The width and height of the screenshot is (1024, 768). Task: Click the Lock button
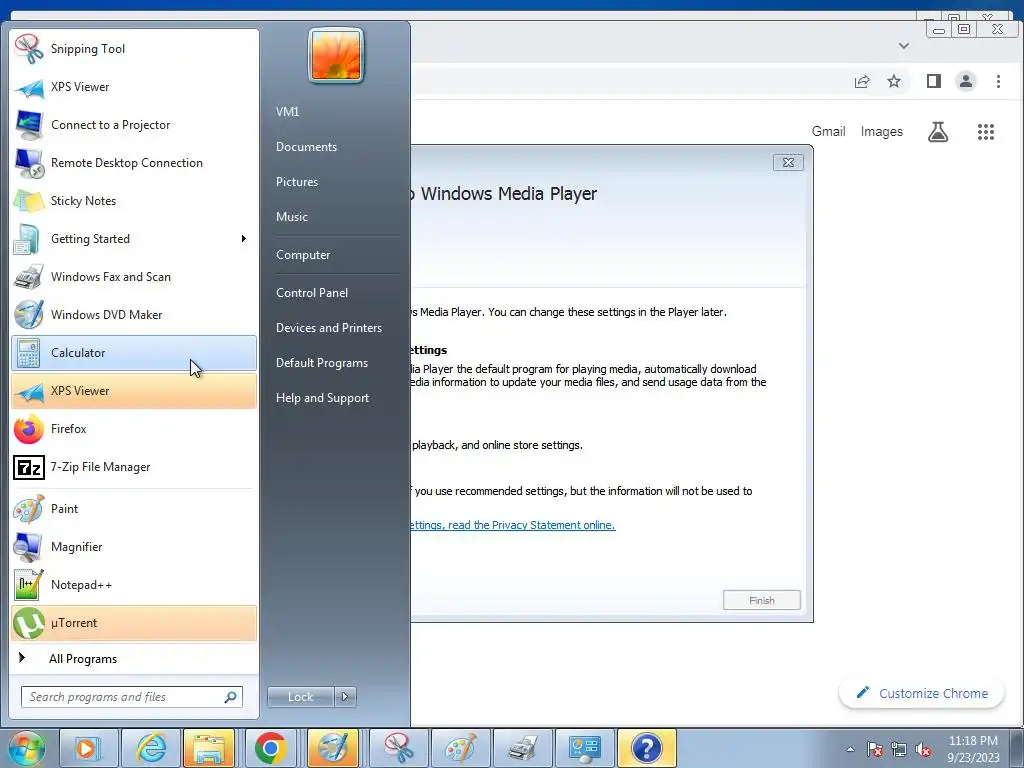(300, 697)
